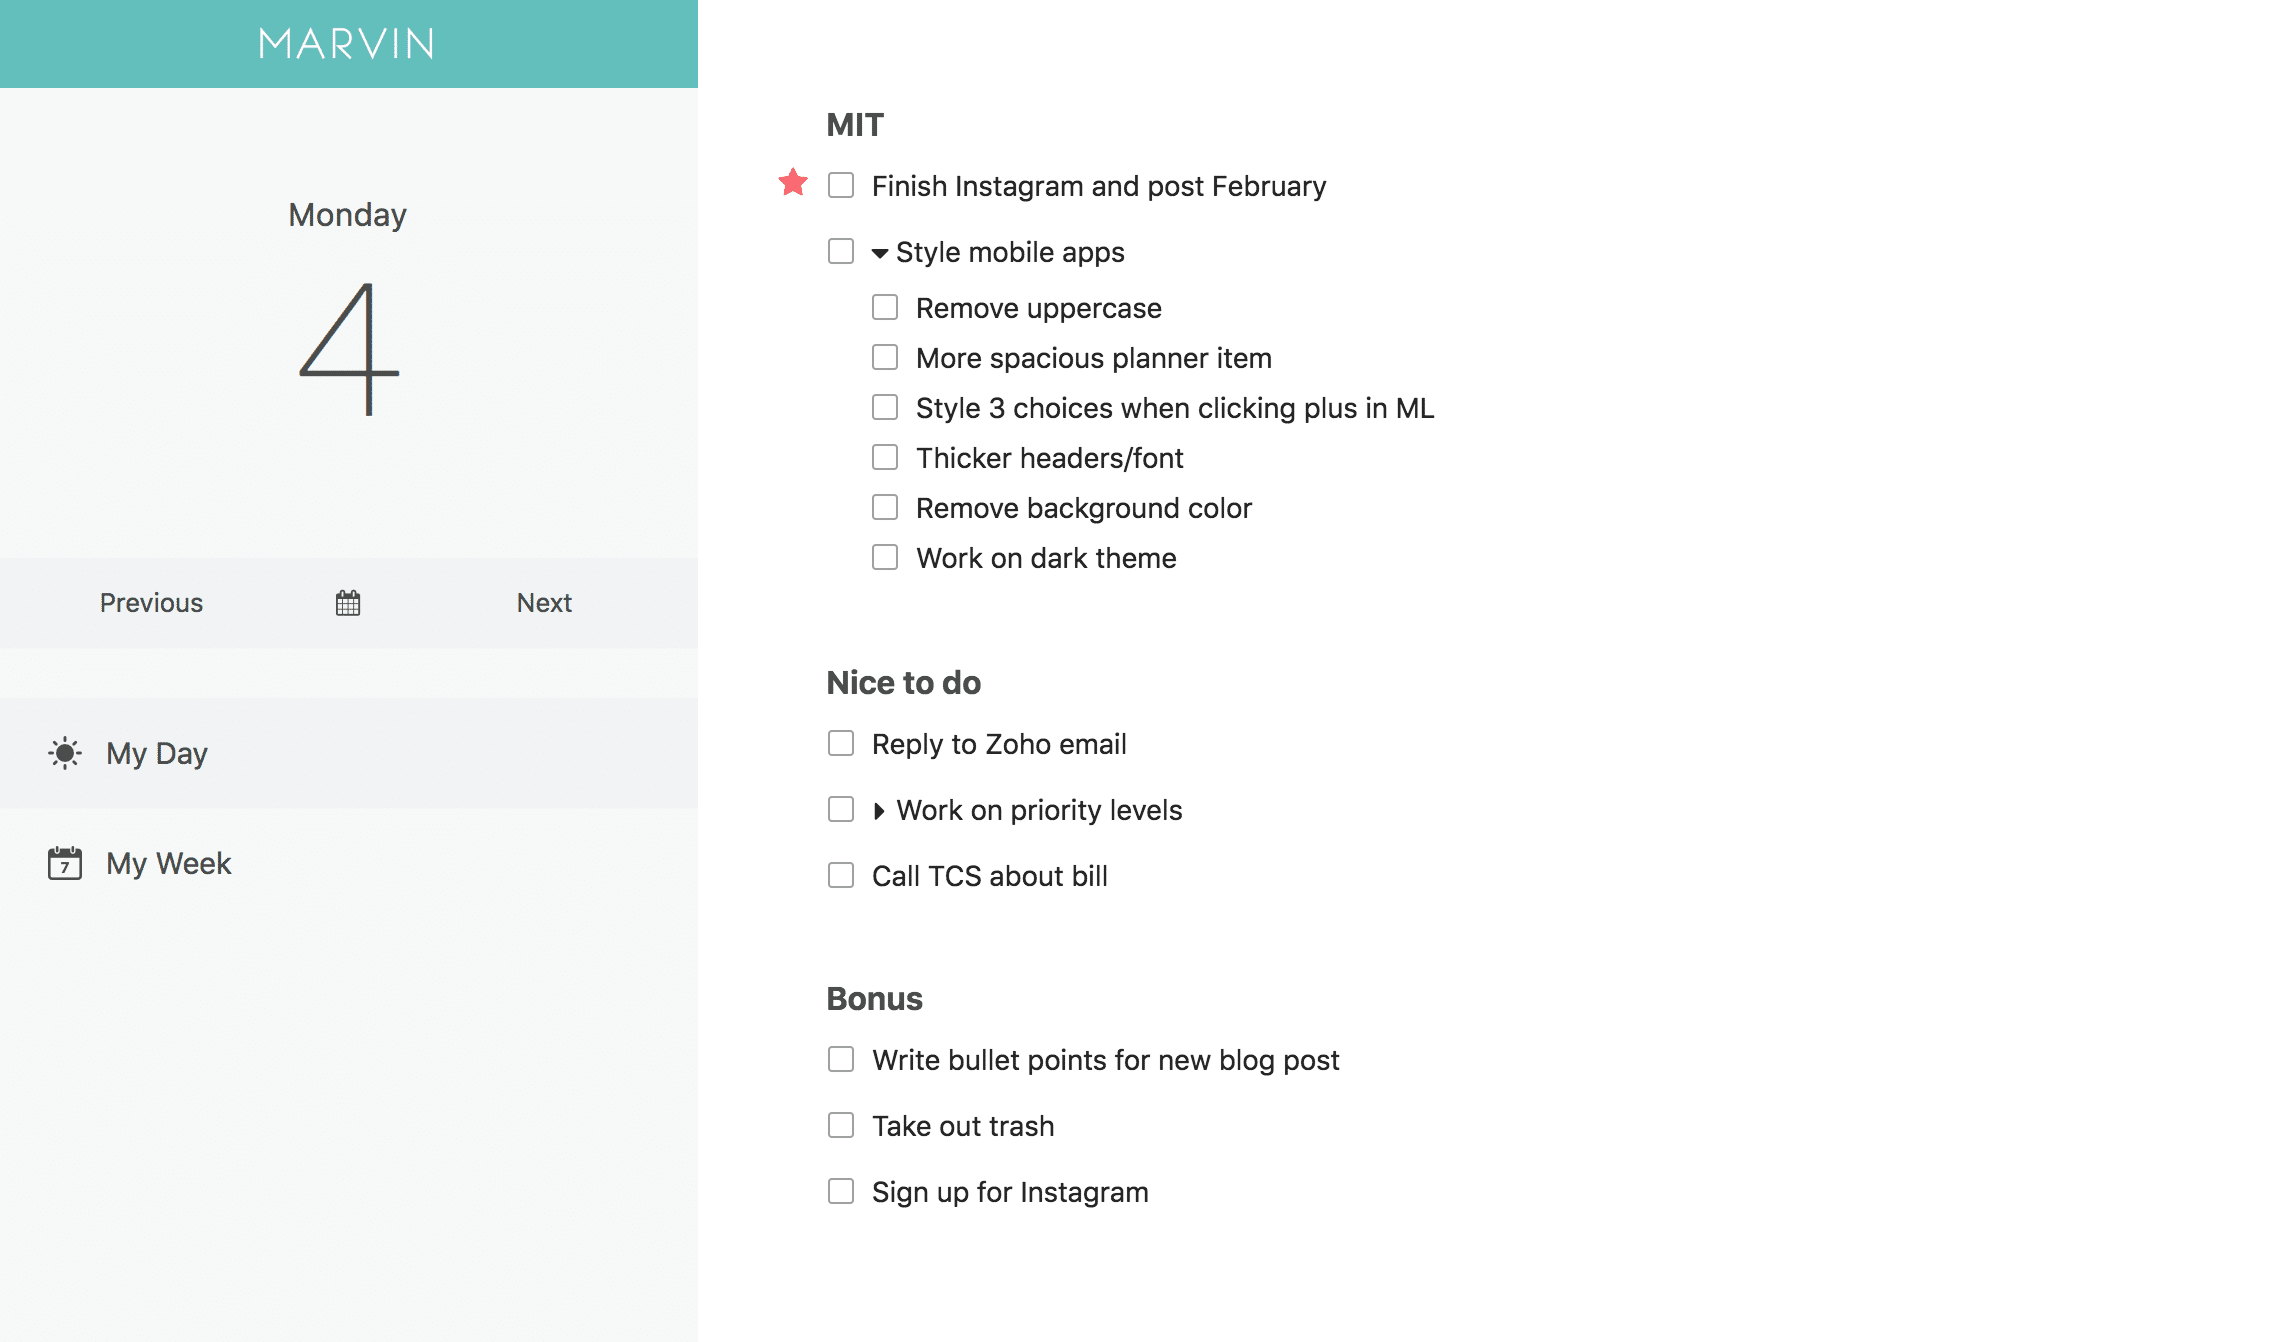
Task: Click the sun icon beside My Day
Action: 65,753
